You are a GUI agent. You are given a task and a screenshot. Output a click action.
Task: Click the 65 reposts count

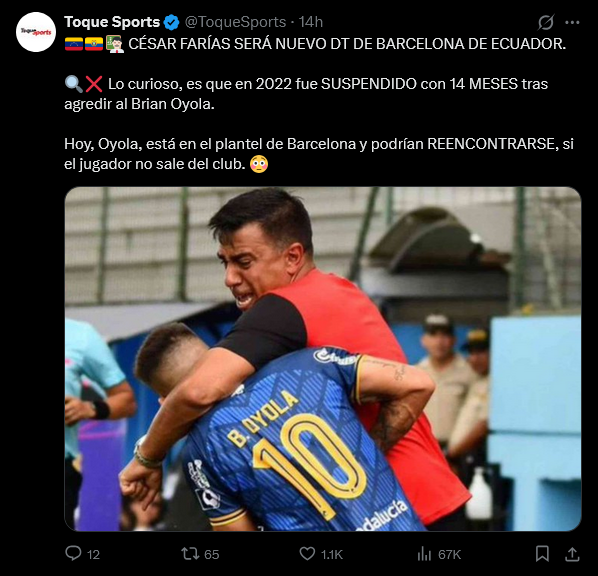click(x=212, y=554)
